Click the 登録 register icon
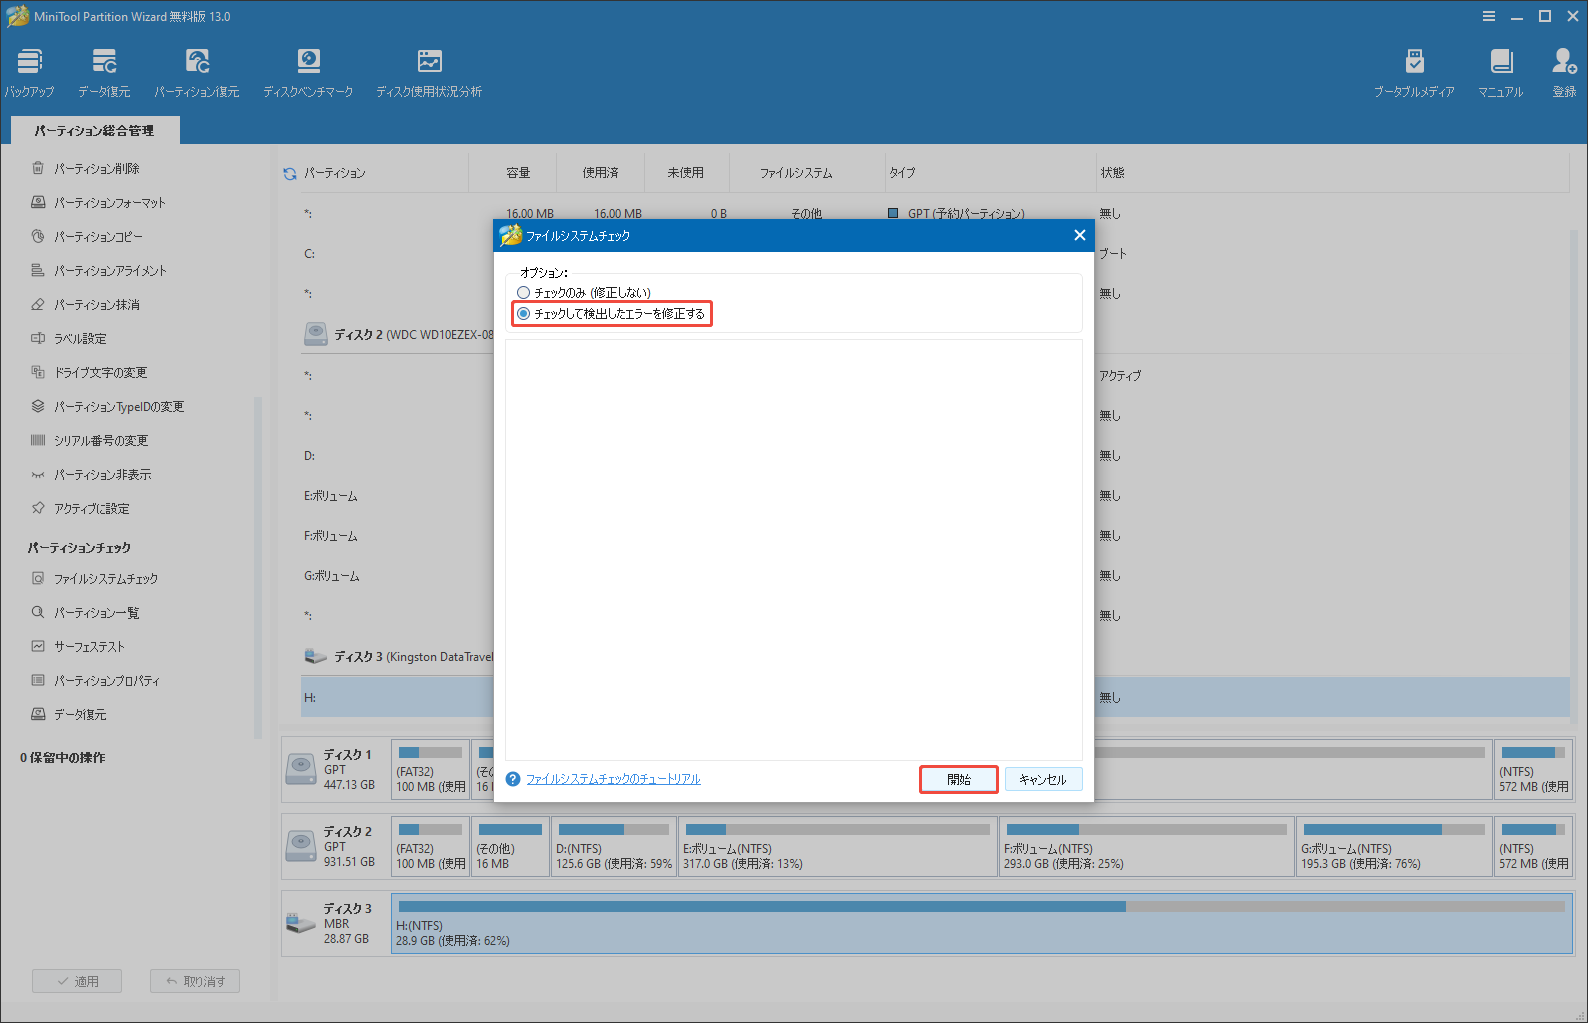Image resolution: width=1588 pixels, height=1023 pixels. click(1564, 73)
